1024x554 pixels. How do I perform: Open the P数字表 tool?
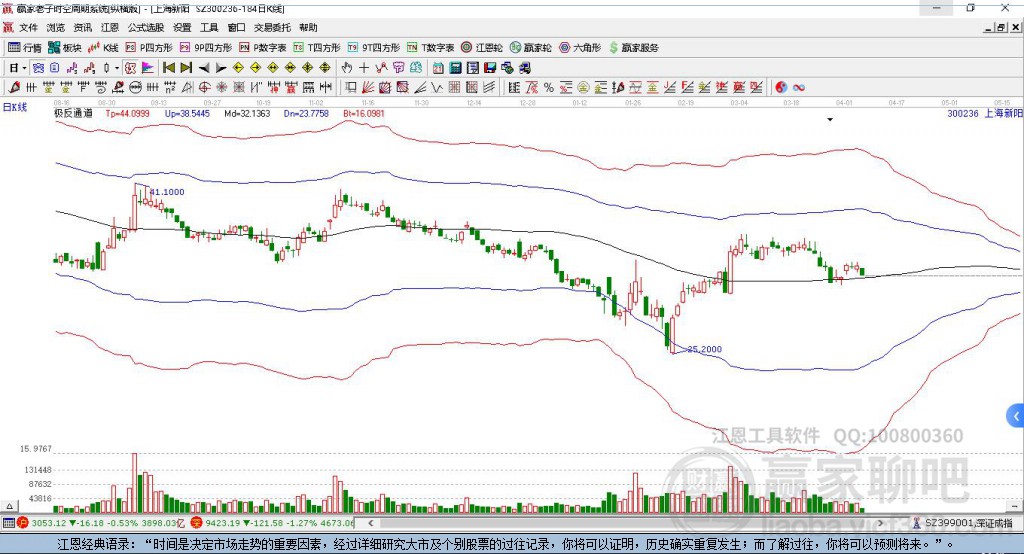pos(263,48)
